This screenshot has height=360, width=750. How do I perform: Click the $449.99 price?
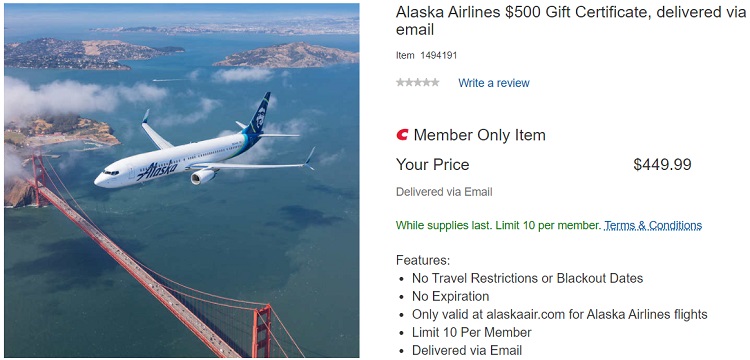662,164
